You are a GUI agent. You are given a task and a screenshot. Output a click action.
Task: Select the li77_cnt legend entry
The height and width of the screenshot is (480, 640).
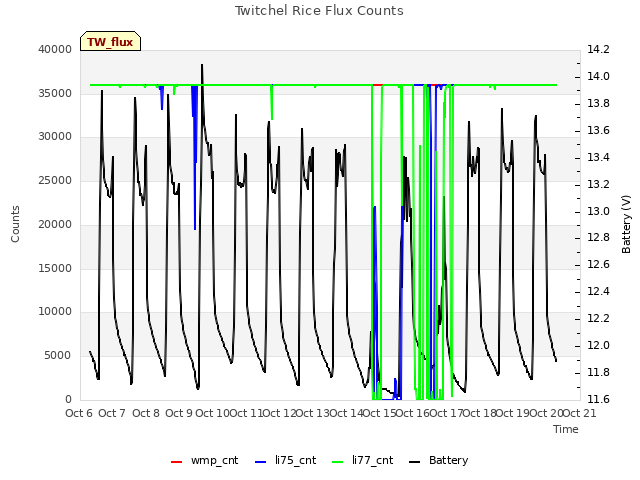pos(363,460)
